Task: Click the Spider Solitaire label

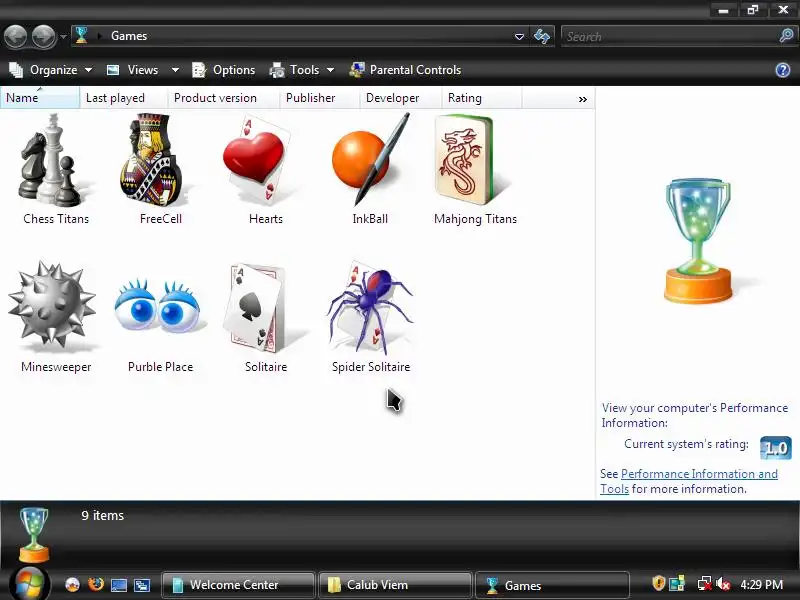Action: 371,367
